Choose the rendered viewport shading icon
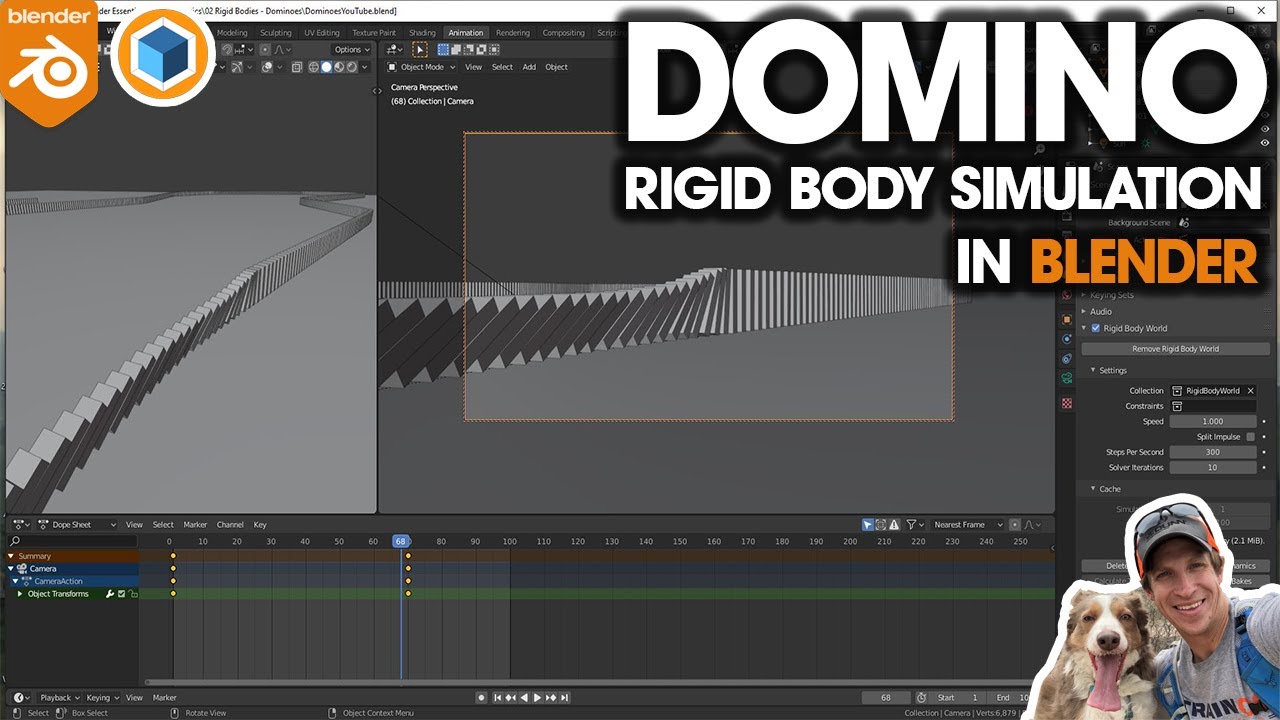Screen dimensions: 1280x720 [351, 67]
